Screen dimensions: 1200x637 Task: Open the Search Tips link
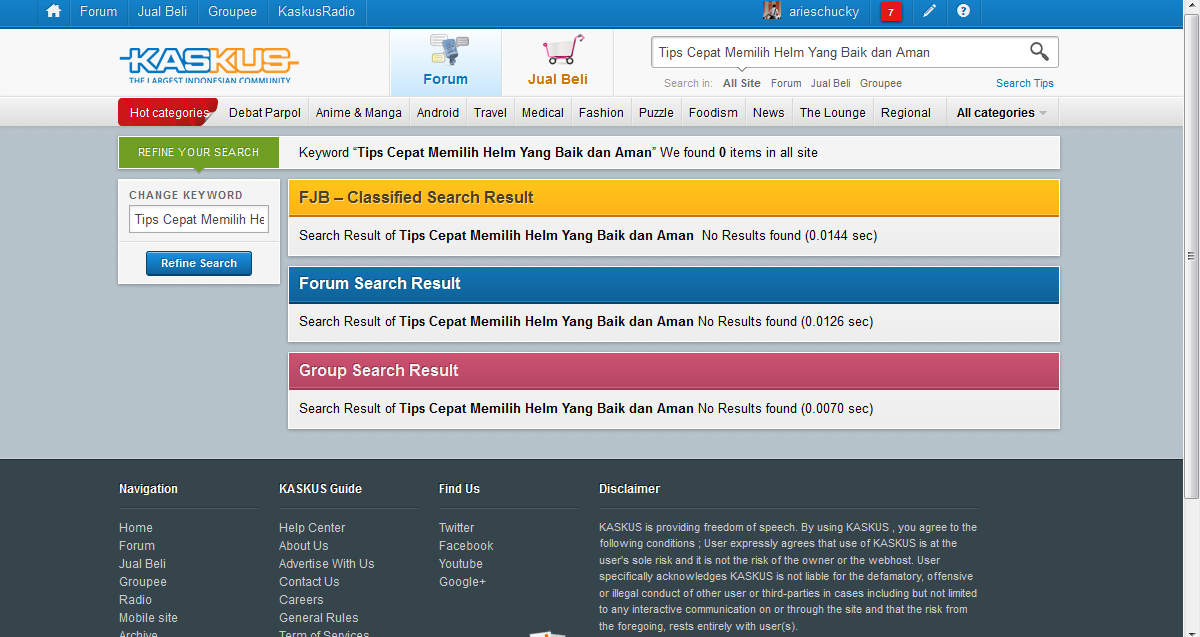click(x=1025, y=83)
